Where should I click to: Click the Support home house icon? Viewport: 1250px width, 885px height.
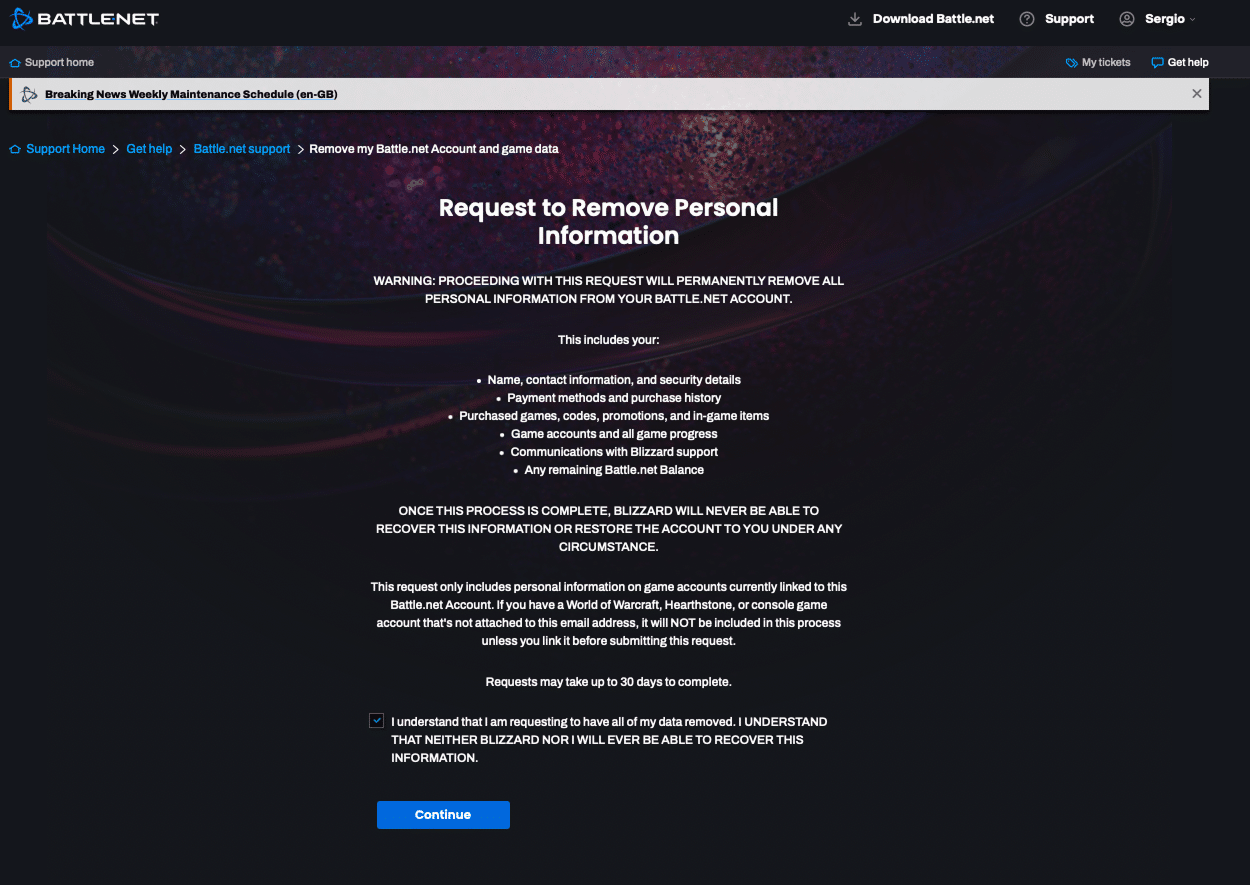15,63
